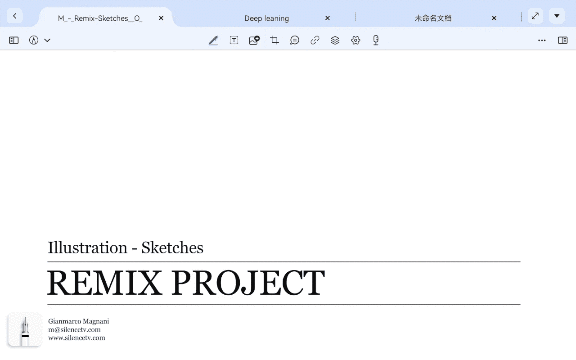576x360 pixels.
Task: Toggle the left sidebar panel icon
Action: [x=14, y=40]
